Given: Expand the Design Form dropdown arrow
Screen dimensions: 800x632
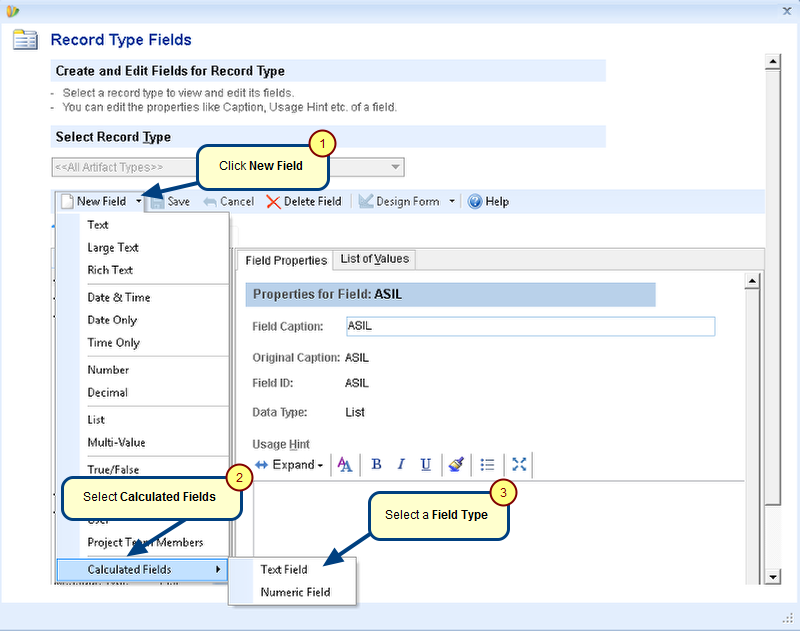Looking at the screenshot, I should 452,201.
